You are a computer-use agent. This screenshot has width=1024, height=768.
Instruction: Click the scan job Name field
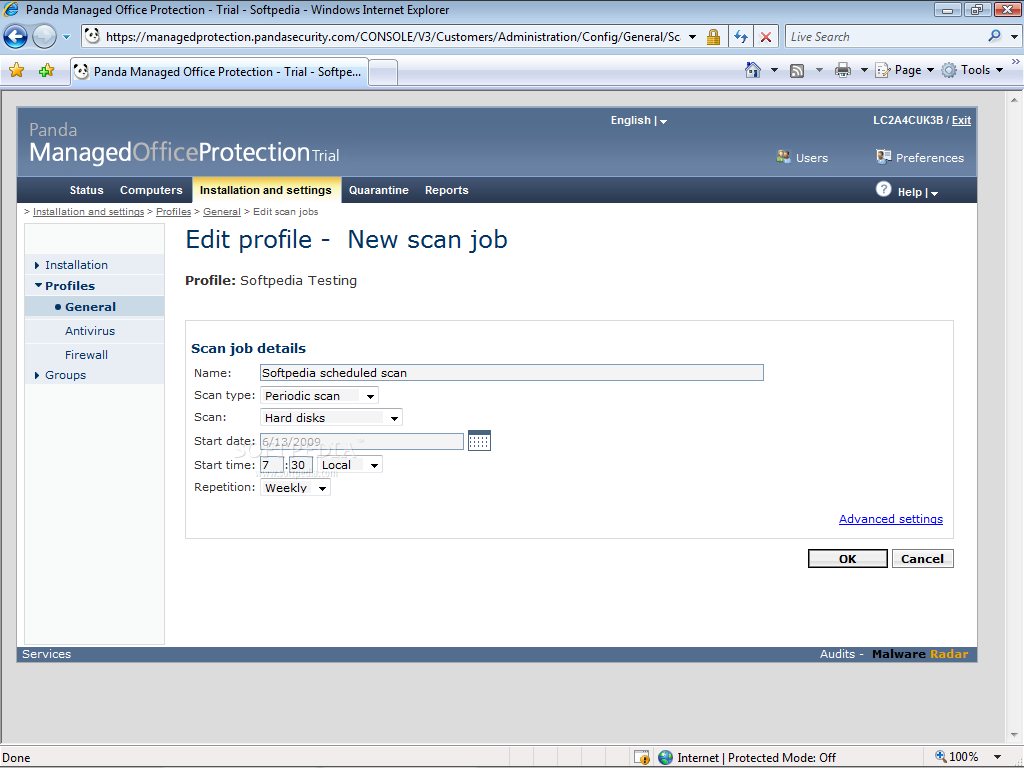511,373
